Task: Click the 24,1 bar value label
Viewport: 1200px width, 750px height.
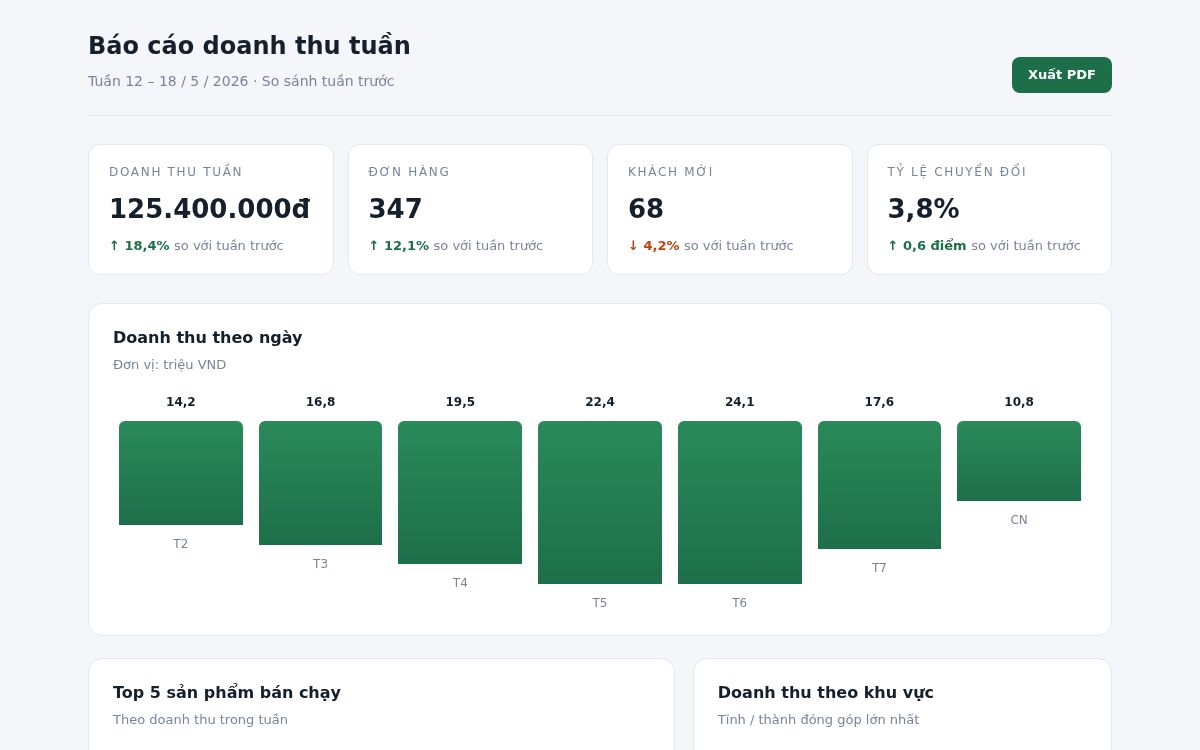Action: 740,402
